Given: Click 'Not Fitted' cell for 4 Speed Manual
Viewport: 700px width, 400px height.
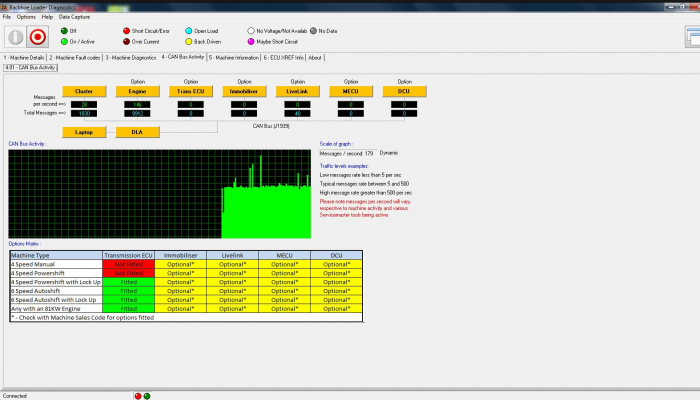Looking at the screenshot, I should pos(129,264).
